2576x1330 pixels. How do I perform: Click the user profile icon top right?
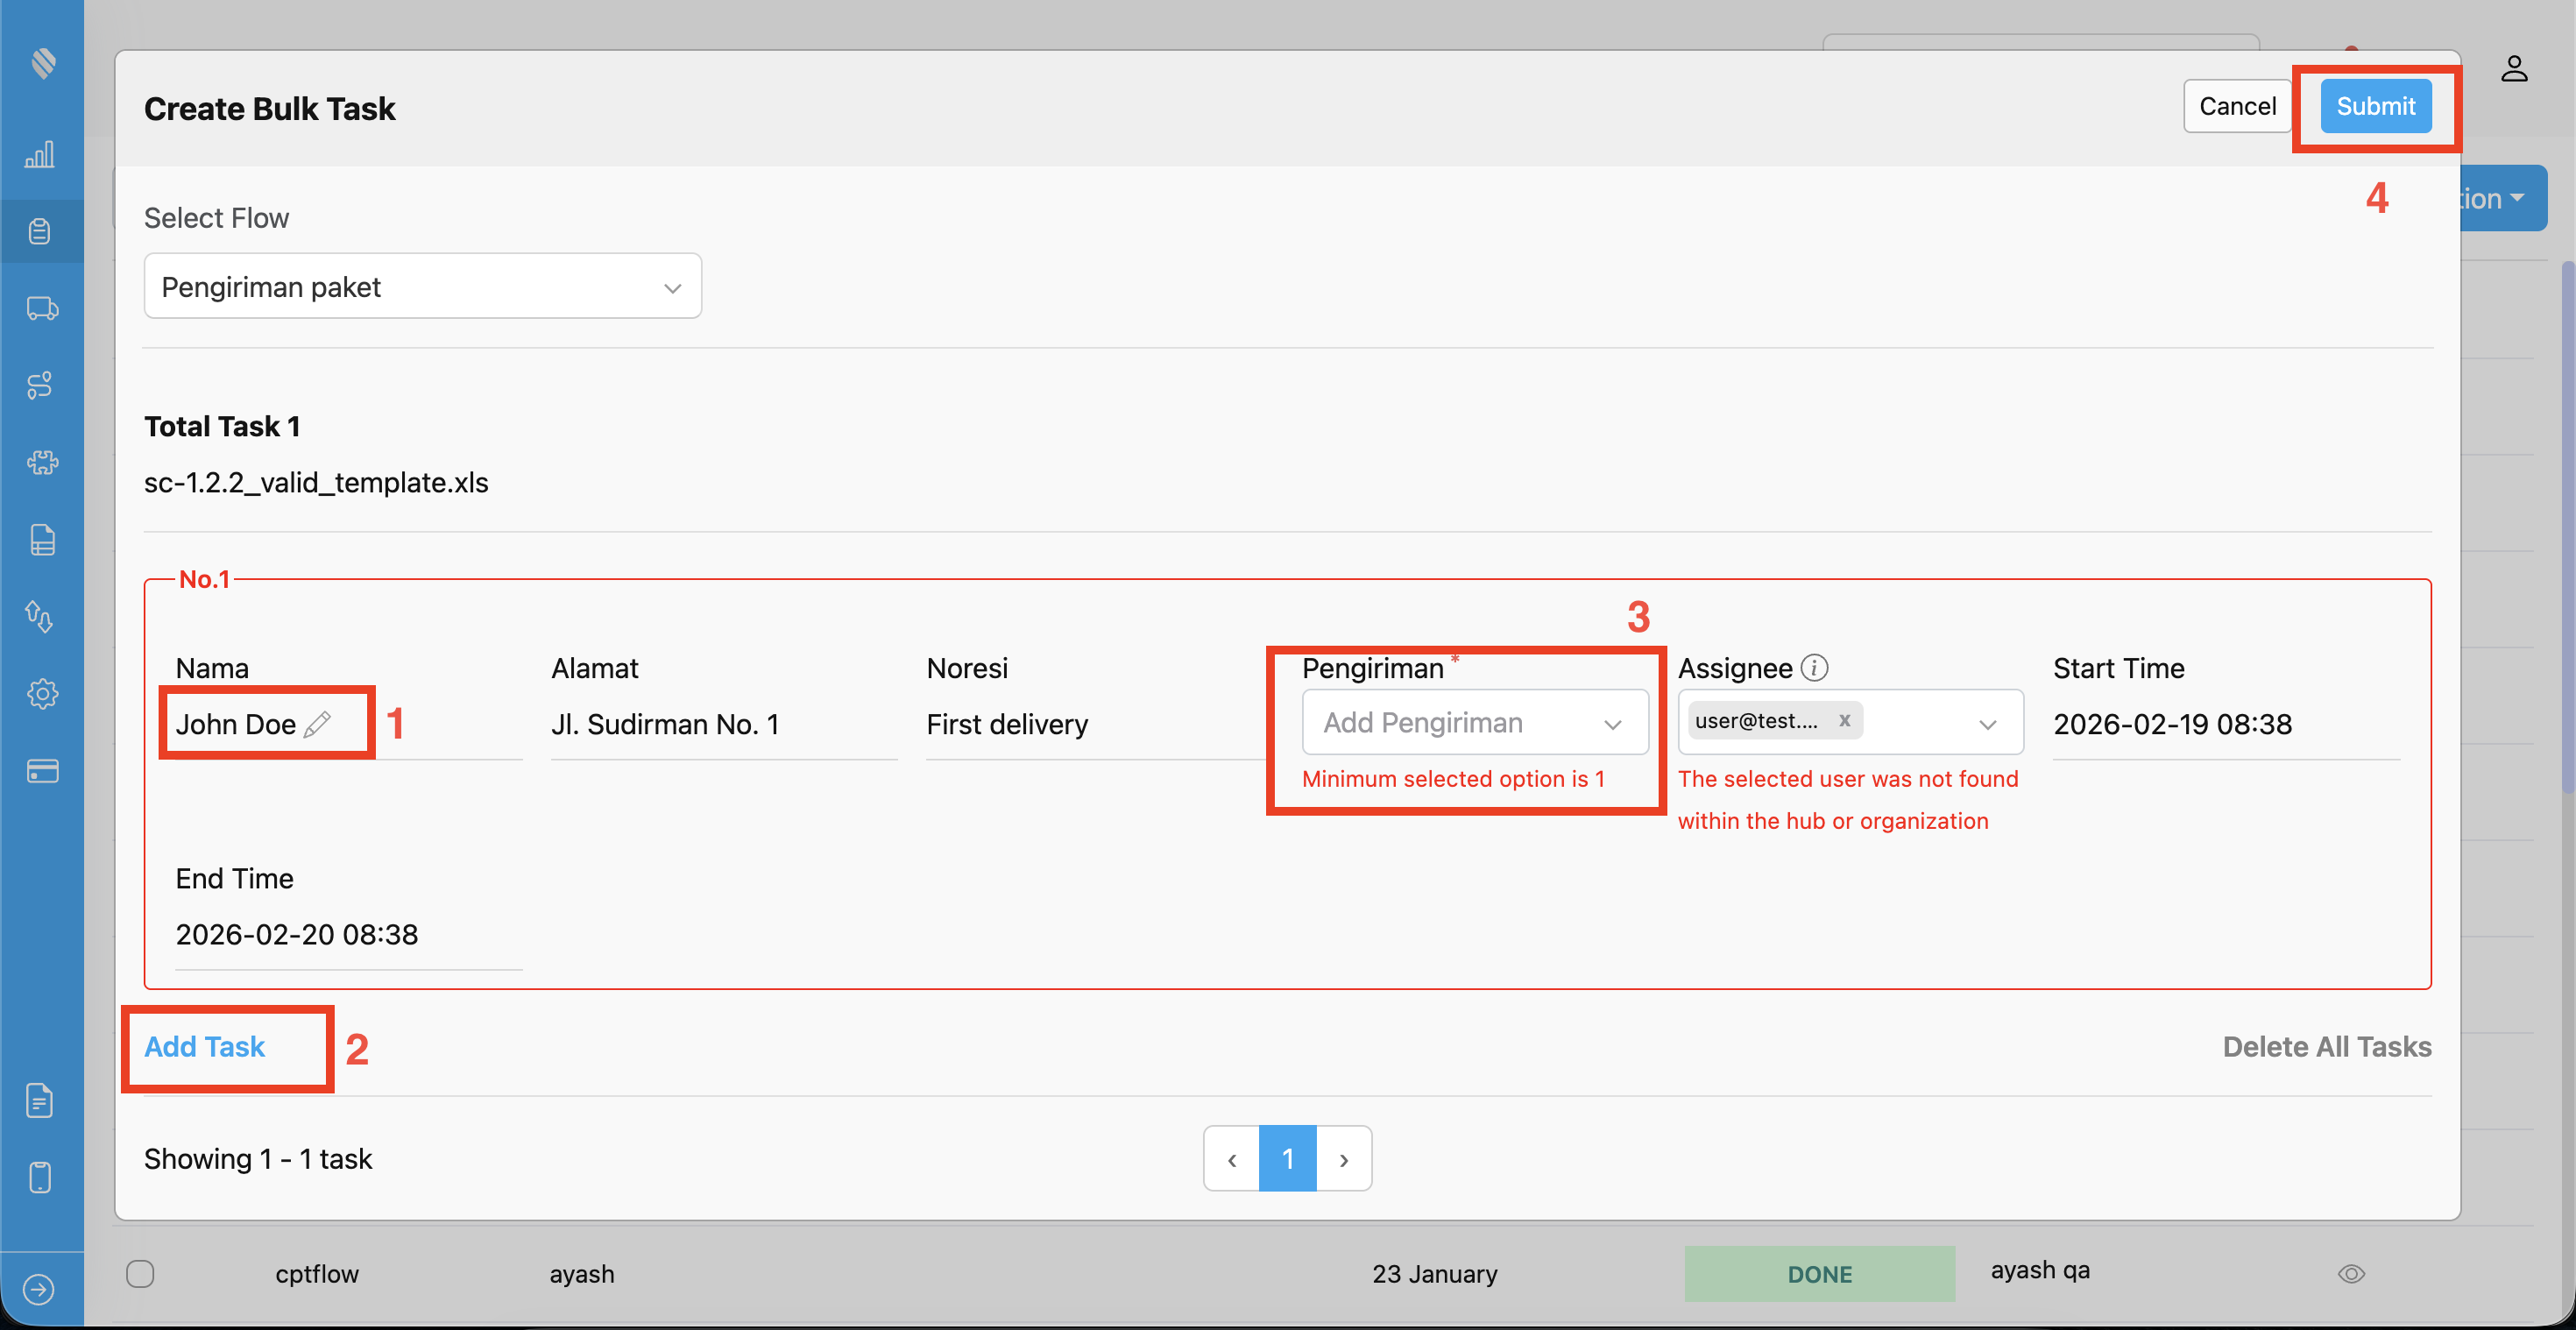[x=2515, y=68]
